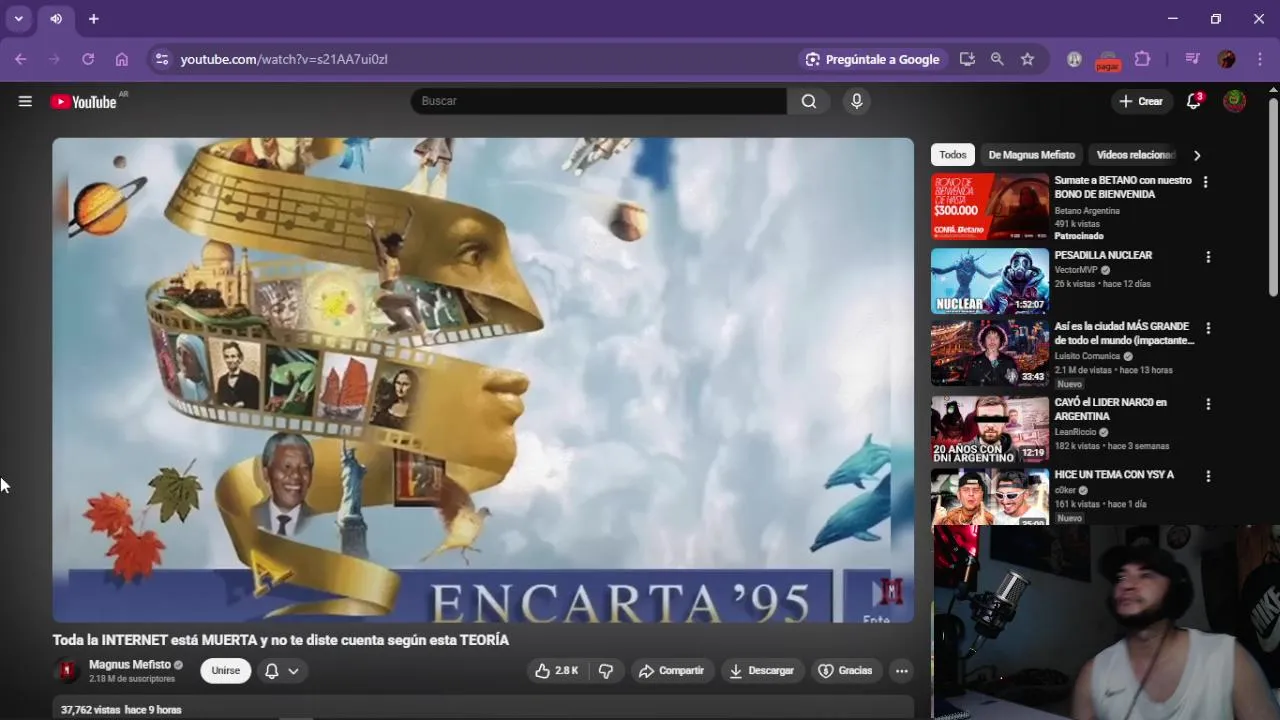Like the video with thumbs up

pos(557,671)
